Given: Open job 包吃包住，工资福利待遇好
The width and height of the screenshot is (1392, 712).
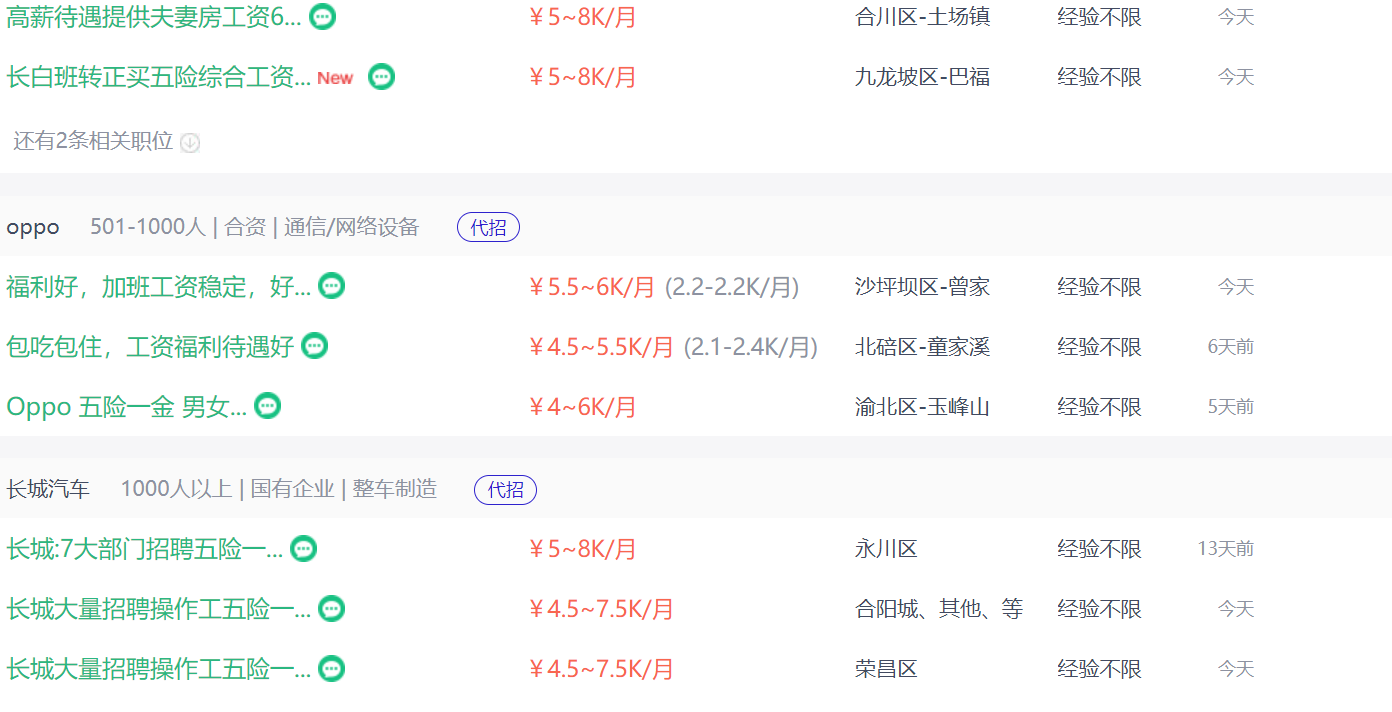Looking at the screenshot, I should pyautogui.click(x=150, y=346).
